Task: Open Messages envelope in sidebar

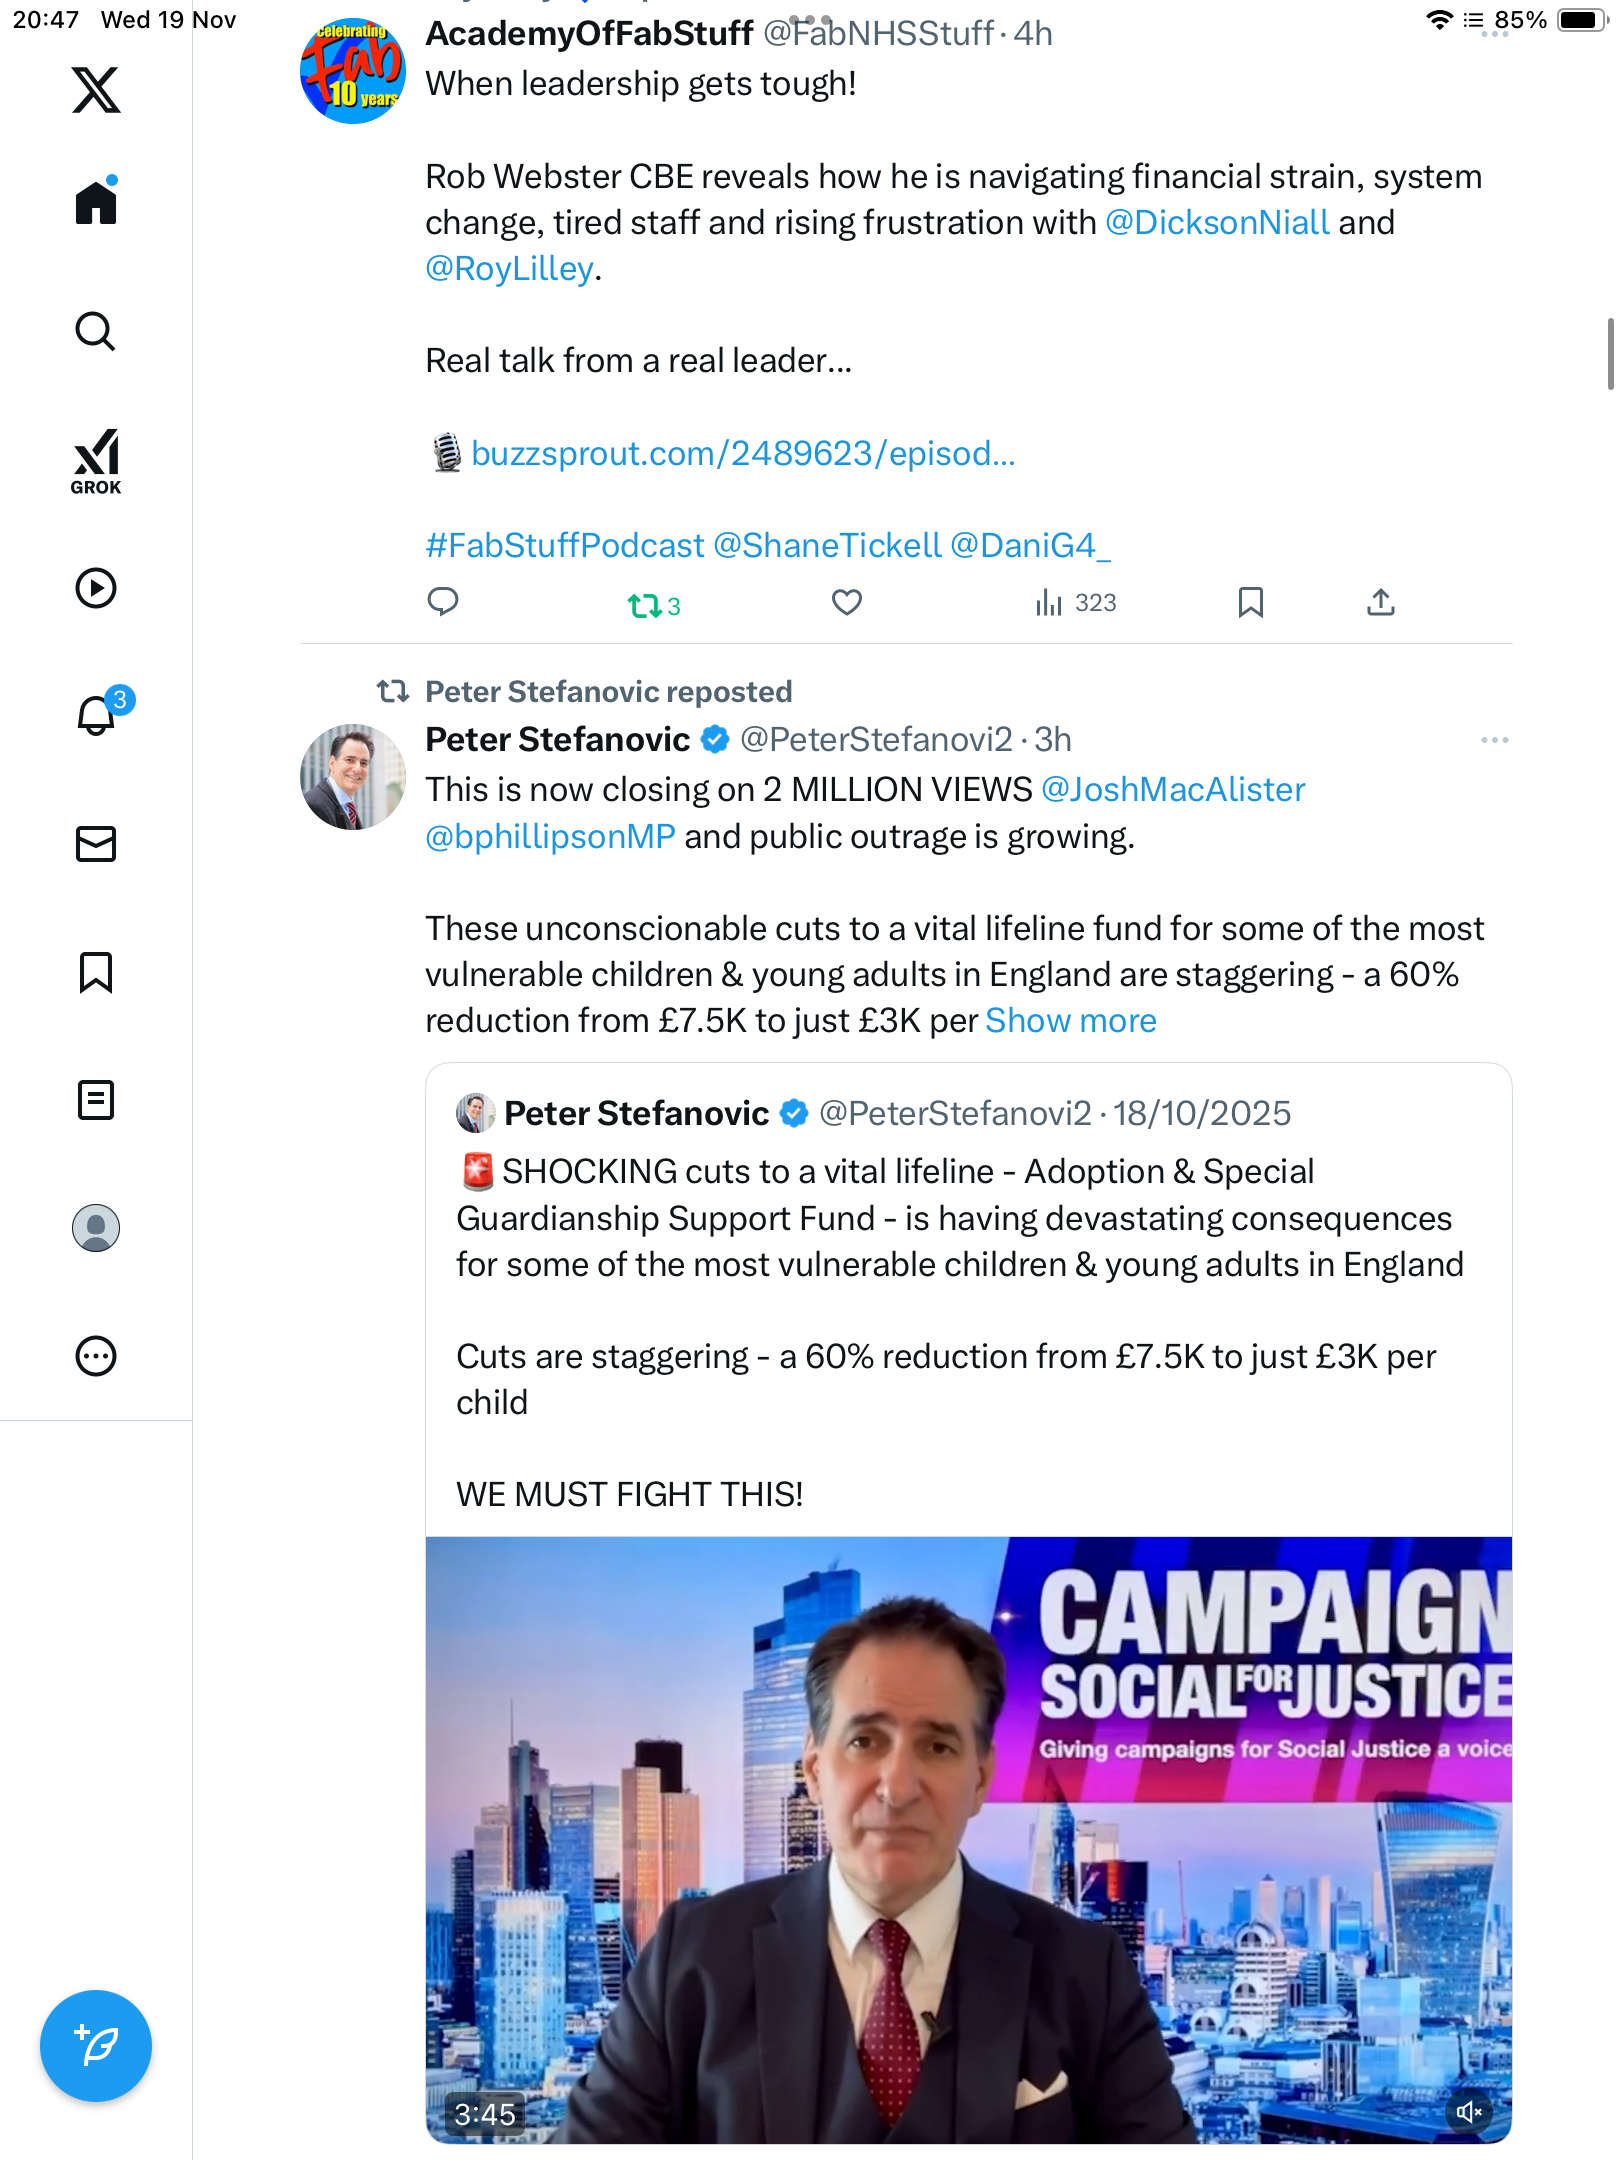Action: point(96,844)
